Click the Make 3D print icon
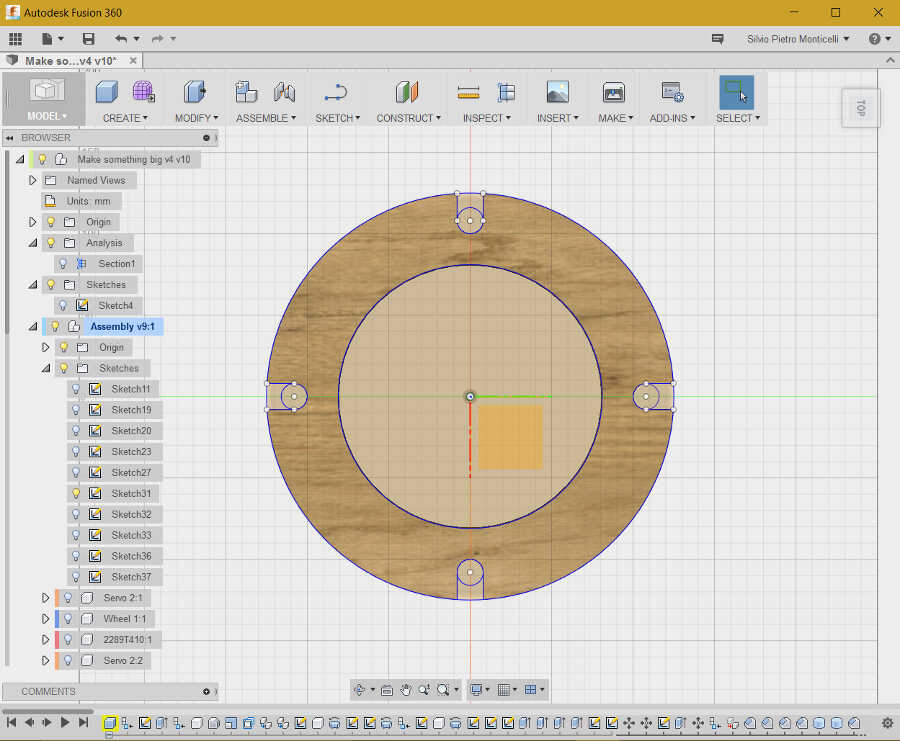This screenshot has height=741, width=900. click(x=614, y=92)
